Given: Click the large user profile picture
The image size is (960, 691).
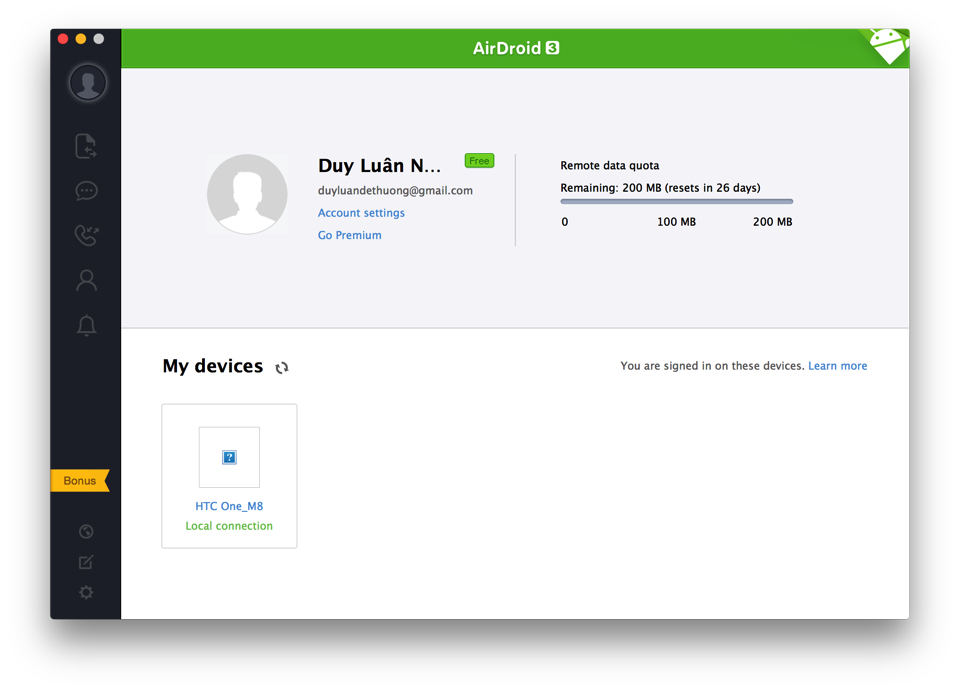Looking at the screenshot, I should tap(247, 194).
